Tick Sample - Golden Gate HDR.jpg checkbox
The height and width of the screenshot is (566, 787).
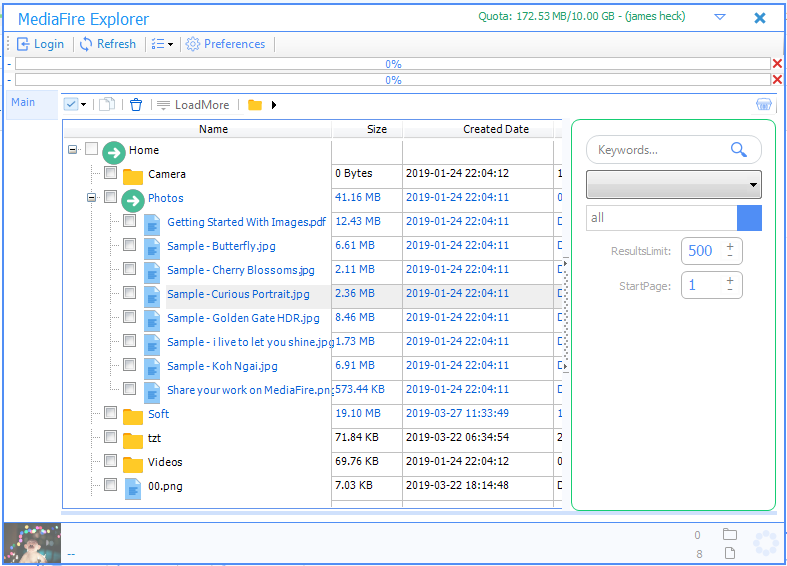coord(129,316)
